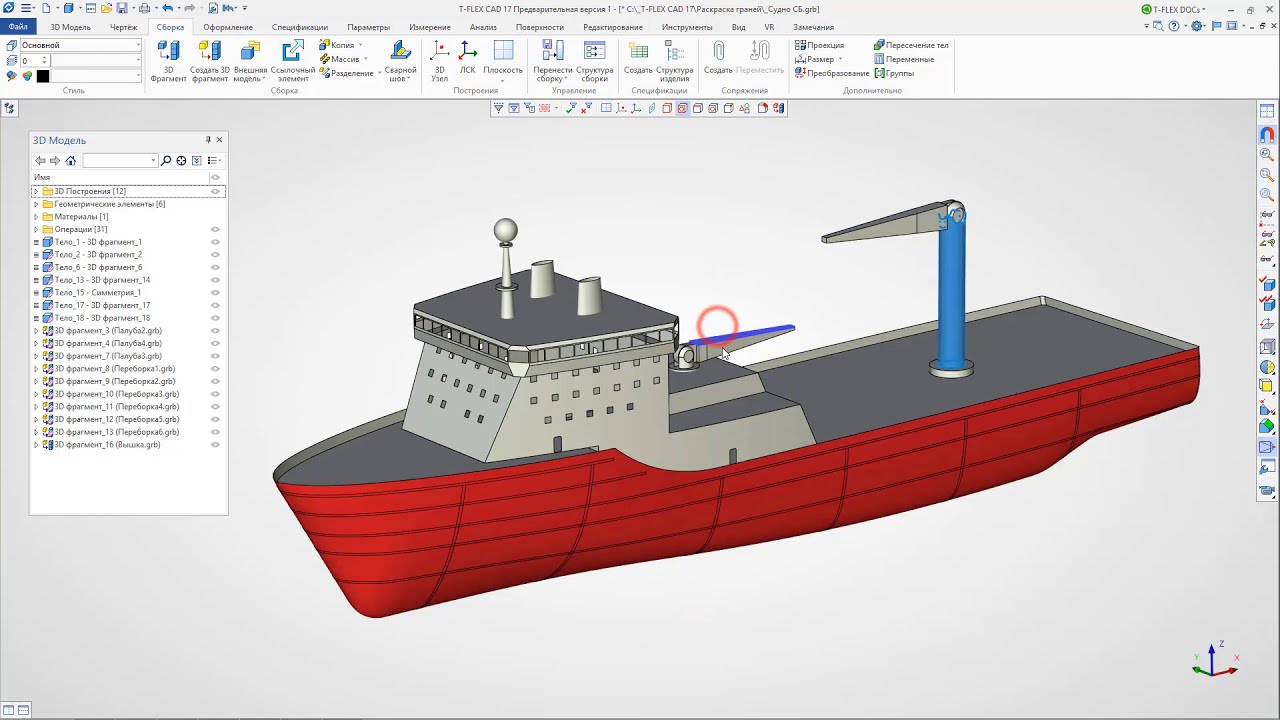Viewport: 1280px width, 720px height.
Task: Click the Преобразование command
Action: tap(832, 73)
